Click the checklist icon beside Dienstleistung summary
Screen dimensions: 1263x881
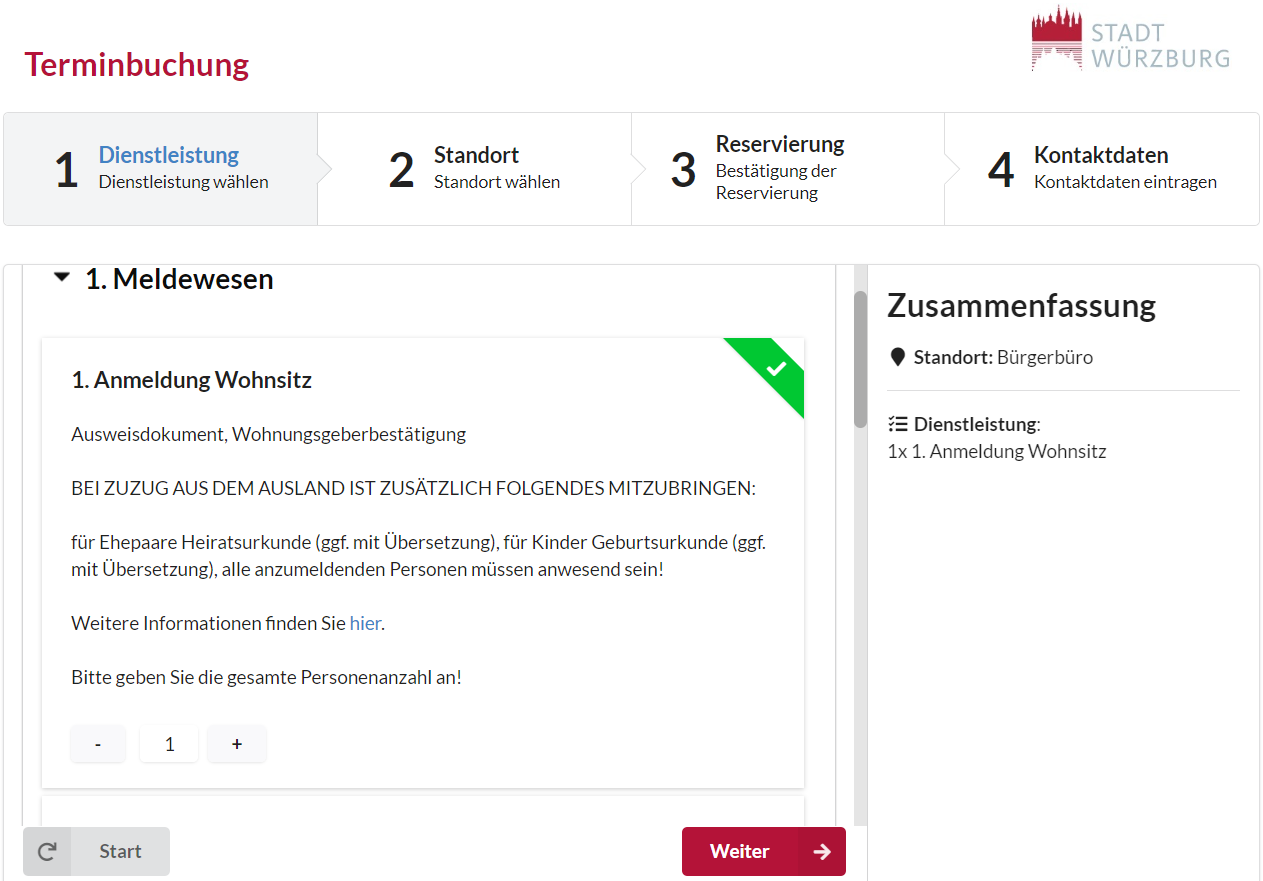[897, 424]
